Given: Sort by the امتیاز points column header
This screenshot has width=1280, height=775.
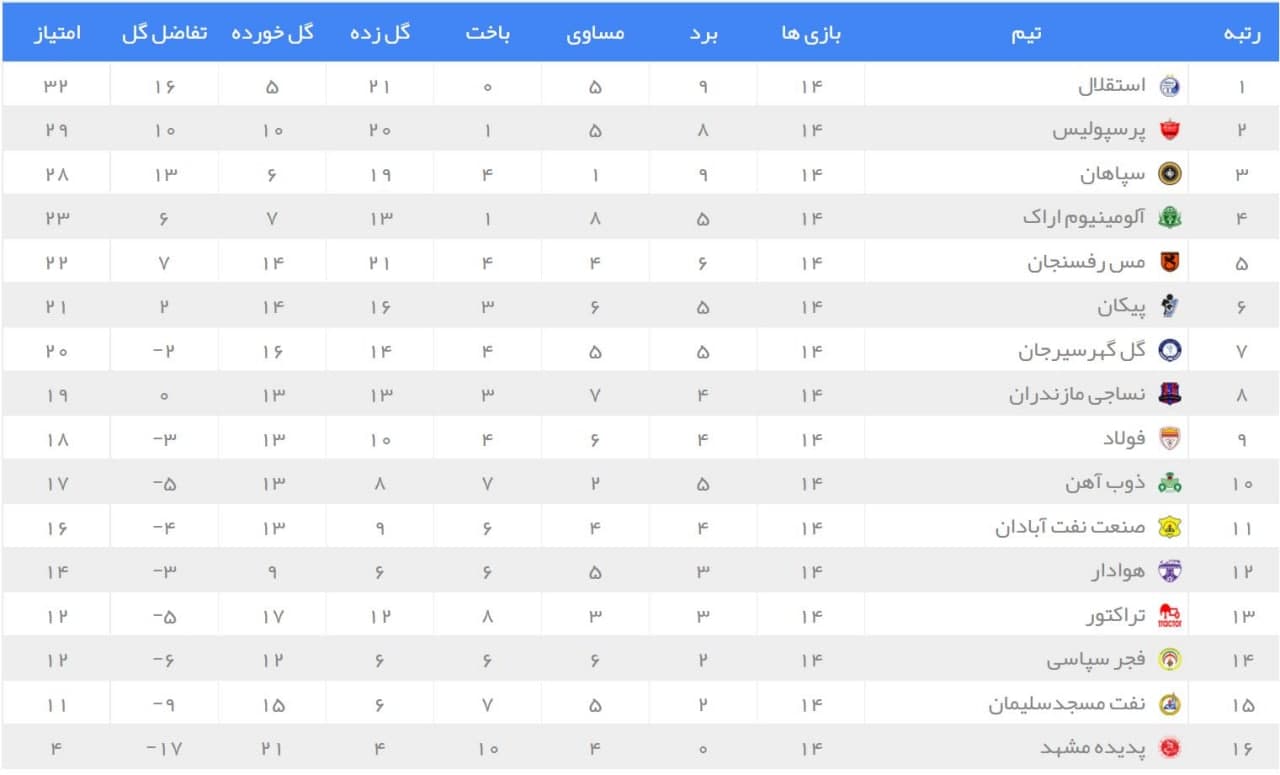Looking at the screenshot, I should [57, 33].
